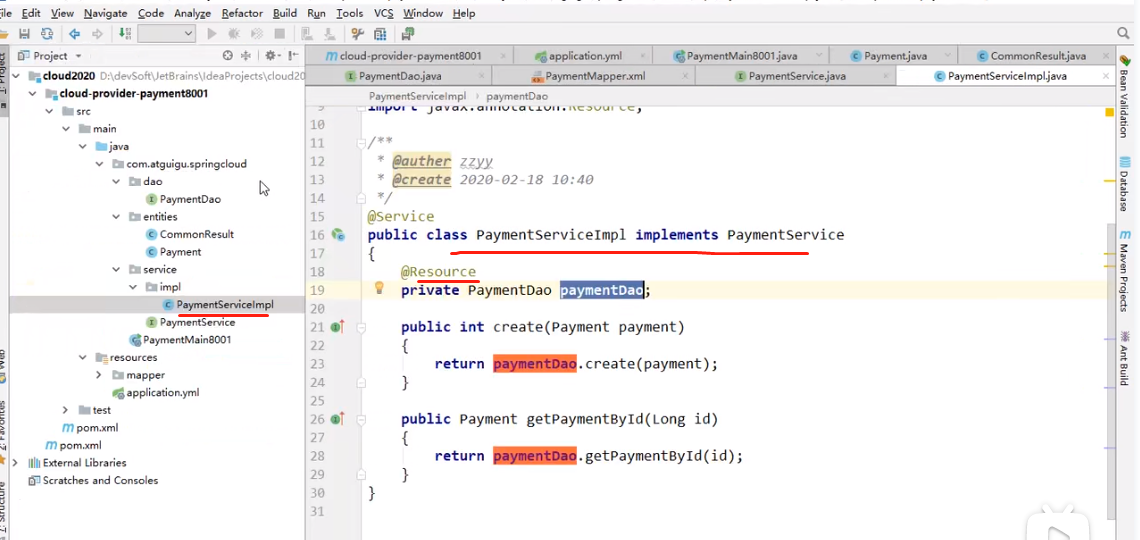Screen dimensions: 1140x540
Task: Click the yellow inspection indicator above scrollbar
Action: 1109,113
